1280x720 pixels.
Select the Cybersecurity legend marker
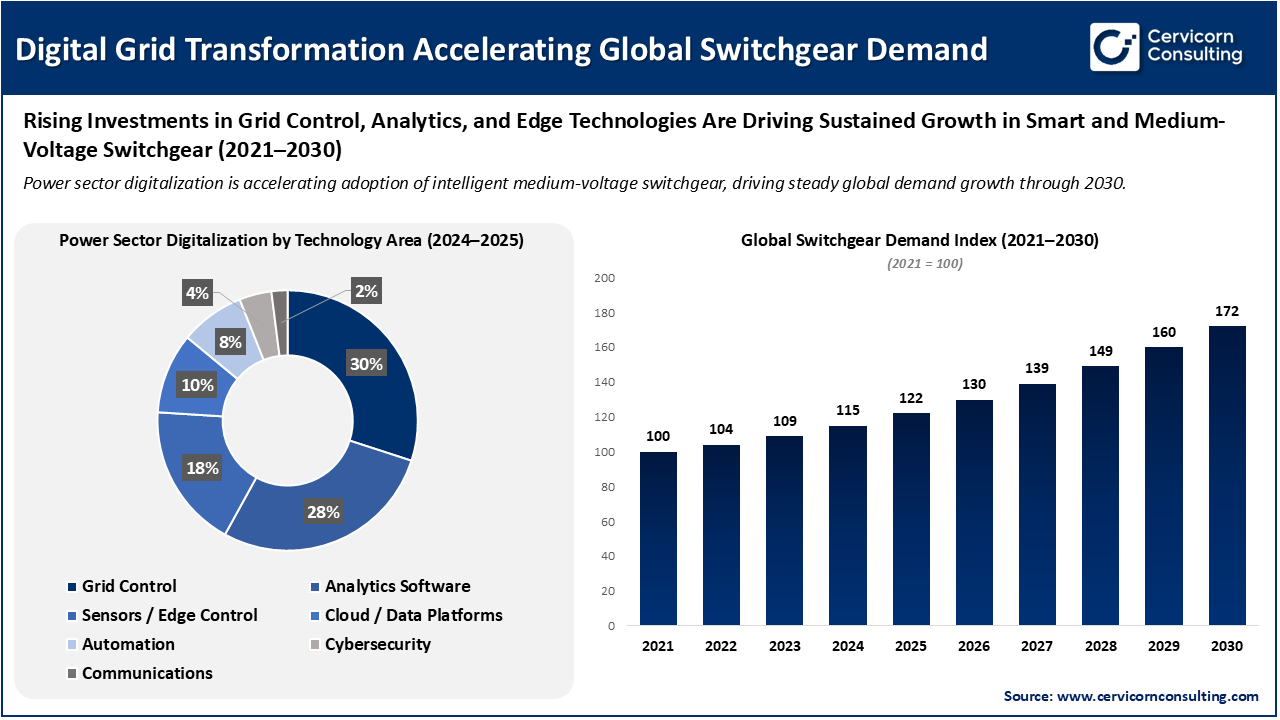pos(315,644)
